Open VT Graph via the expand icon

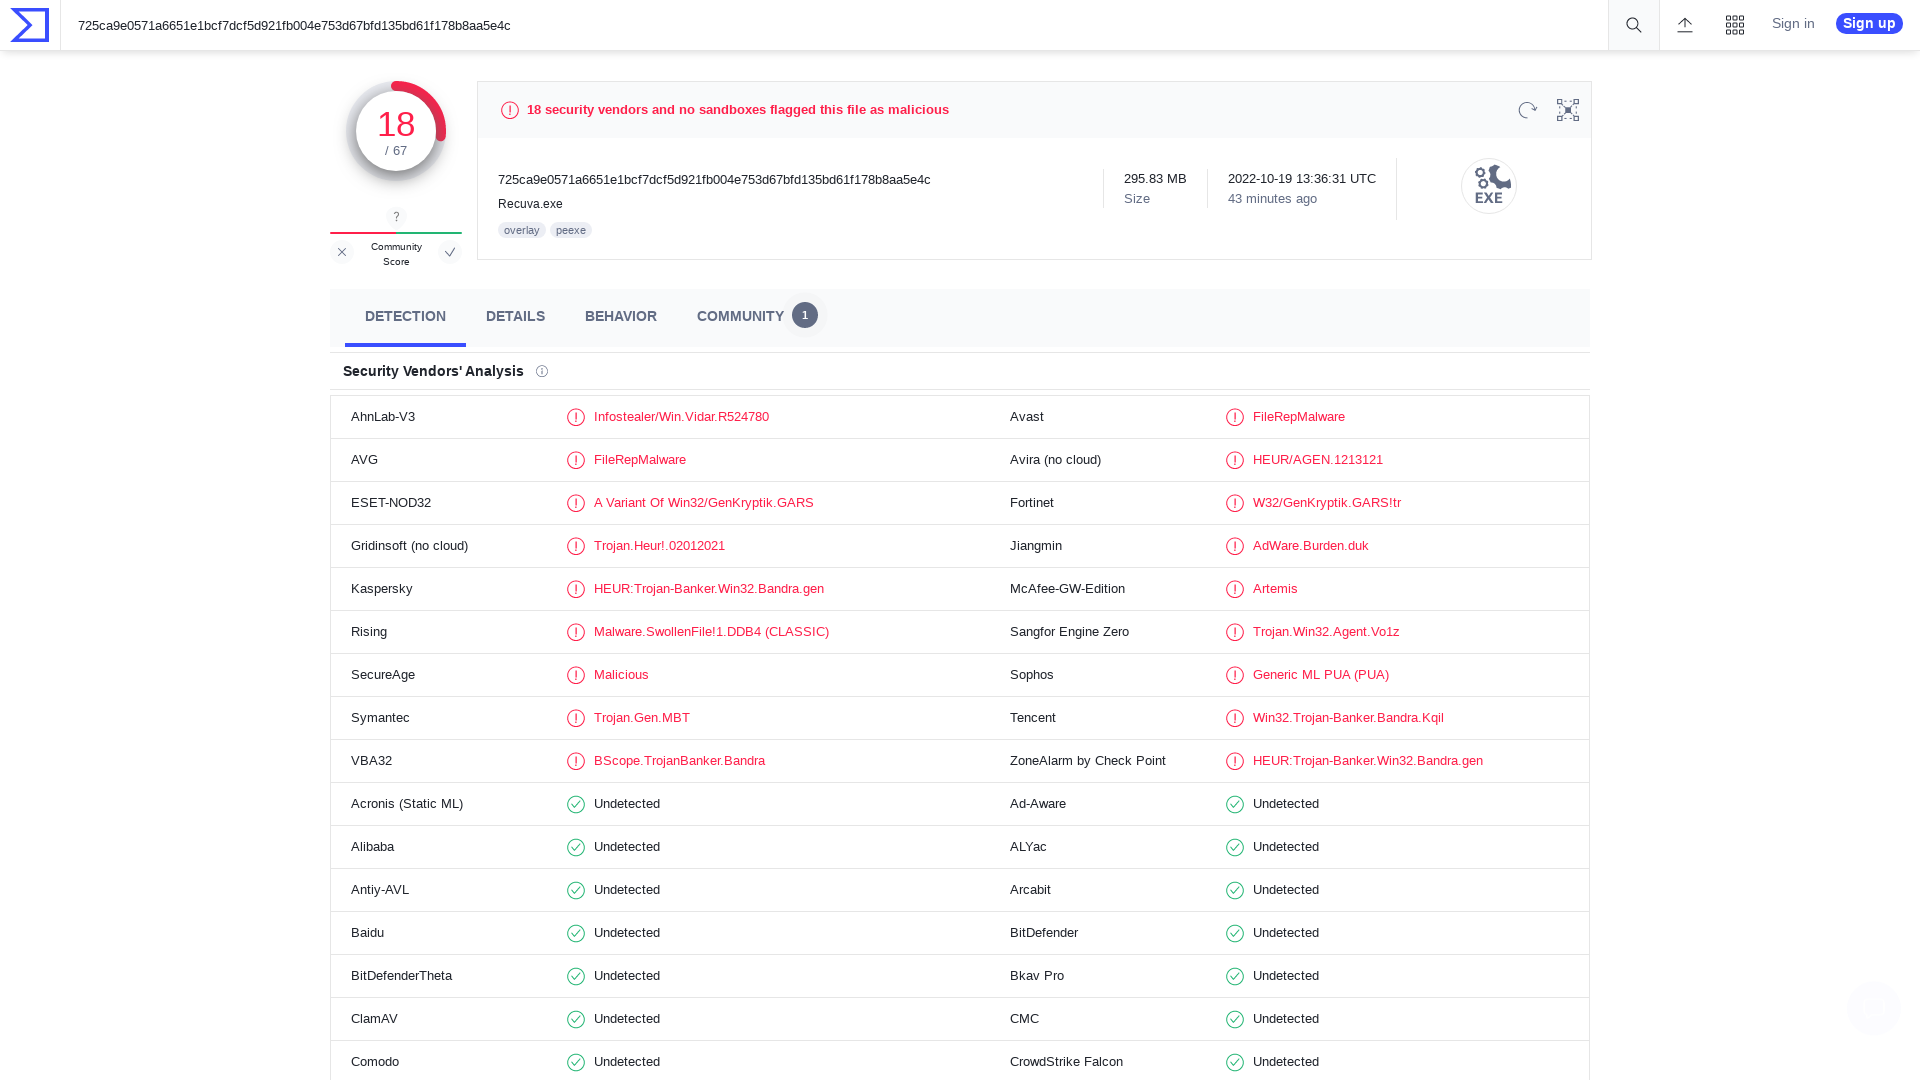tap(1567, 110)
